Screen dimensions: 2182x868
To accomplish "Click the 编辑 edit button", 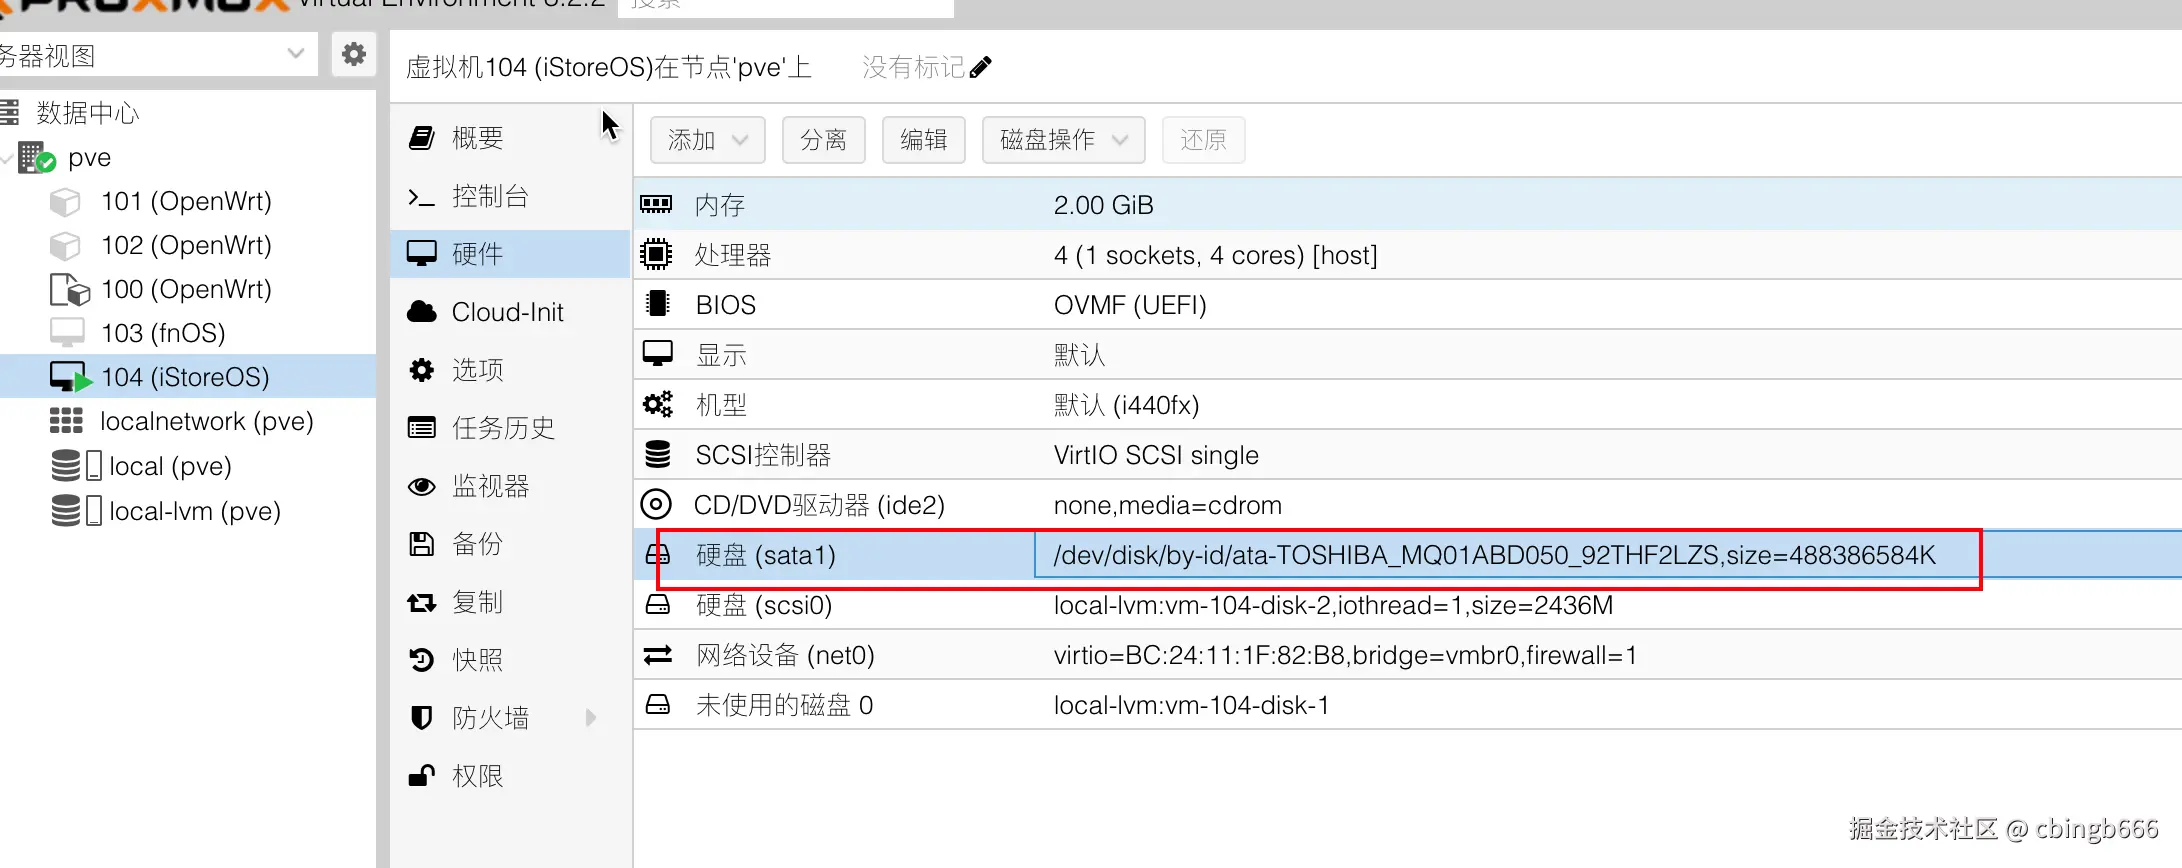I will pos(924,140).
